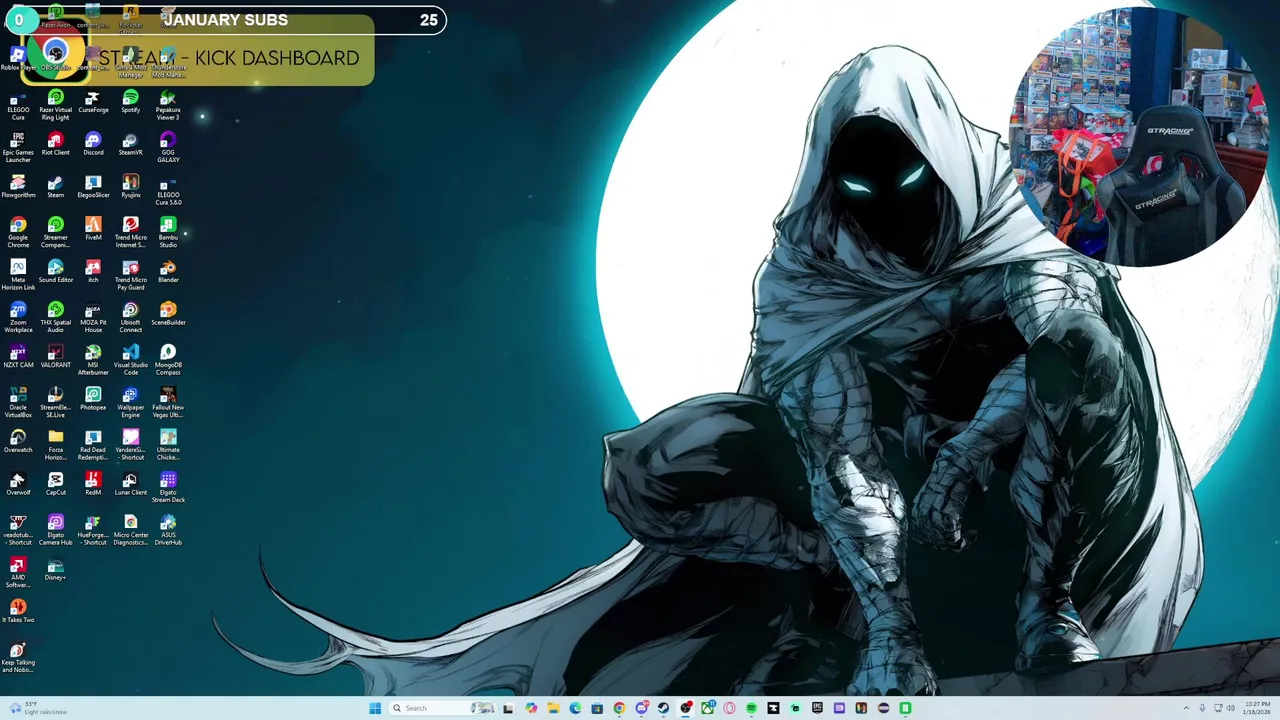Screen dimensions: 1280x720
Task: Select the SceneBuilder desktop icon
Action: pyautogui.click(x=168, y=314)
